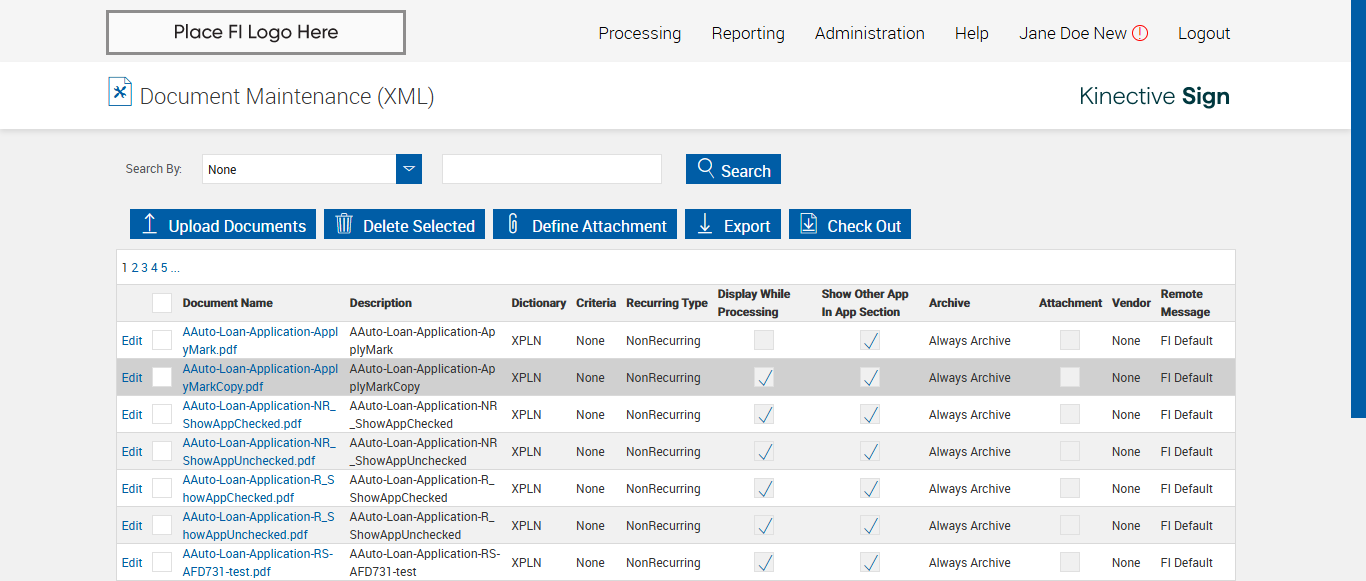Select checkbox for AAuto-Loan-Application-ApplyMark.pdf row
The width and height of the screenshot is (1366, 581).
(162, 340)
